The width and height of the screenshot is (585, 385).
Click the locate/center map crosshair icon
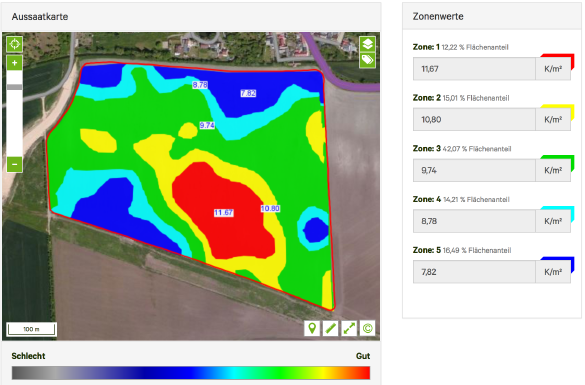coord(15,44)
